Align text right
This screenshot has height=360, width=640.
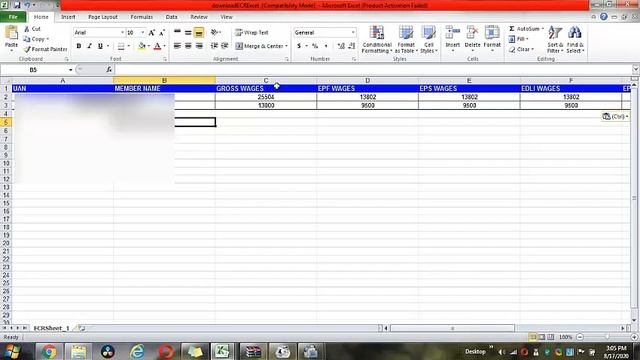[x=199, y=46]
